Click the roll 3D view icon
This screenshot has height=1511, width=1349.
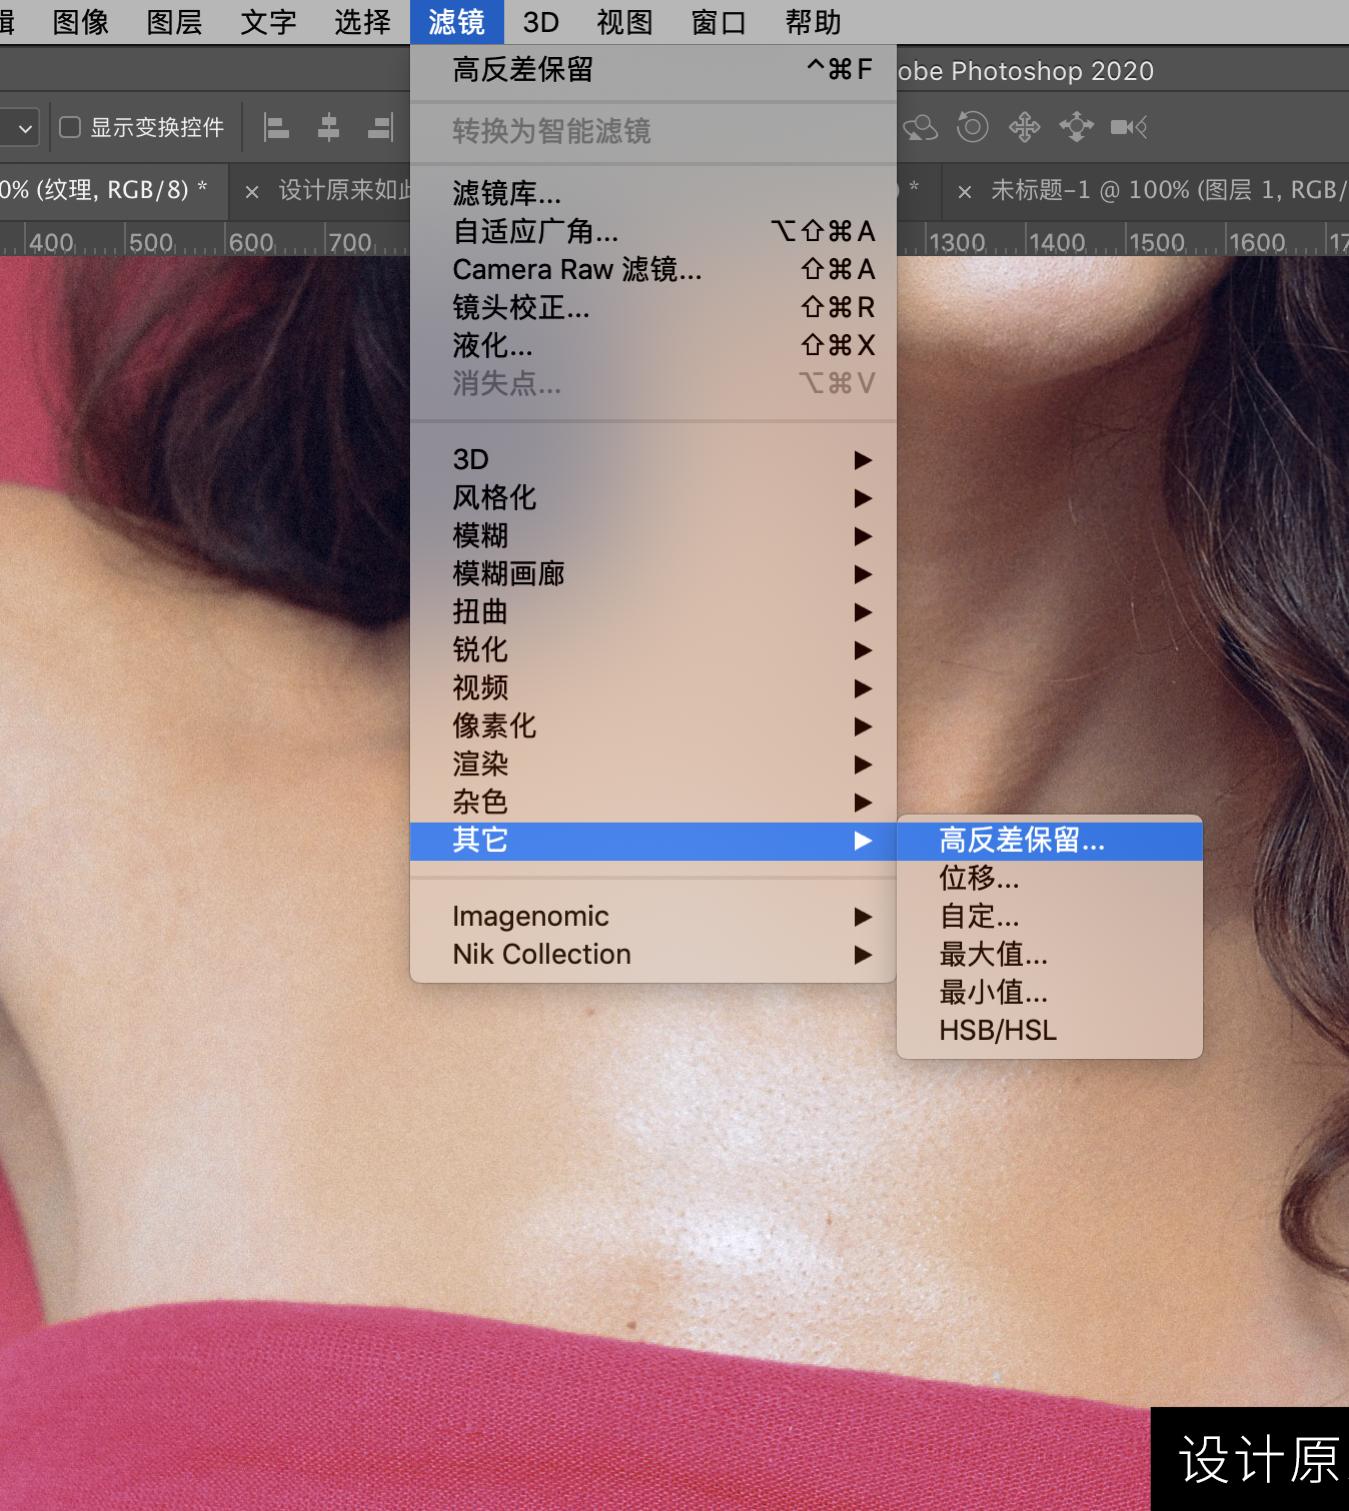tap(972, 127)
